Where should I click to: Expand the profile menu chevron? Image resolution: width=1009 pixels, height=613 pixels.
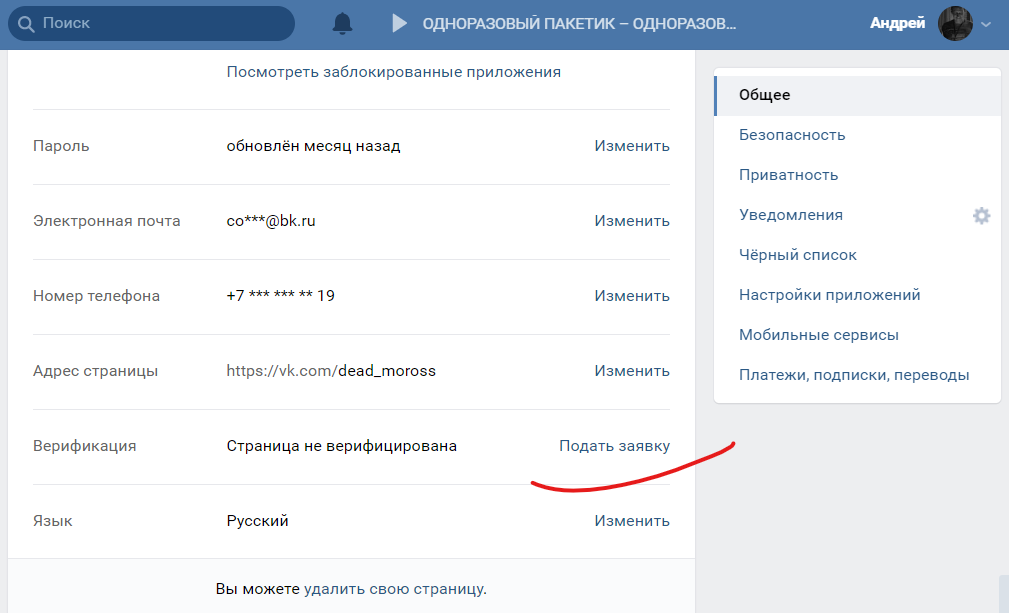click(x=986, y=24)
